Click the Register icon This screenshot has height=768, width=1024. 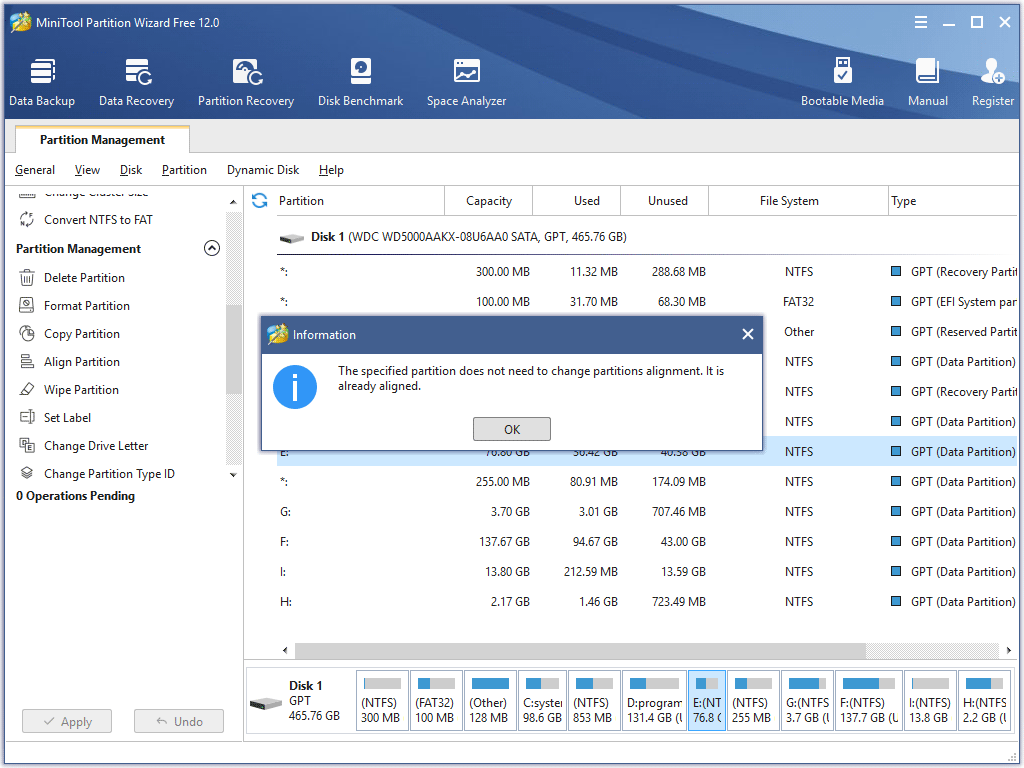(x=993, y=82)
